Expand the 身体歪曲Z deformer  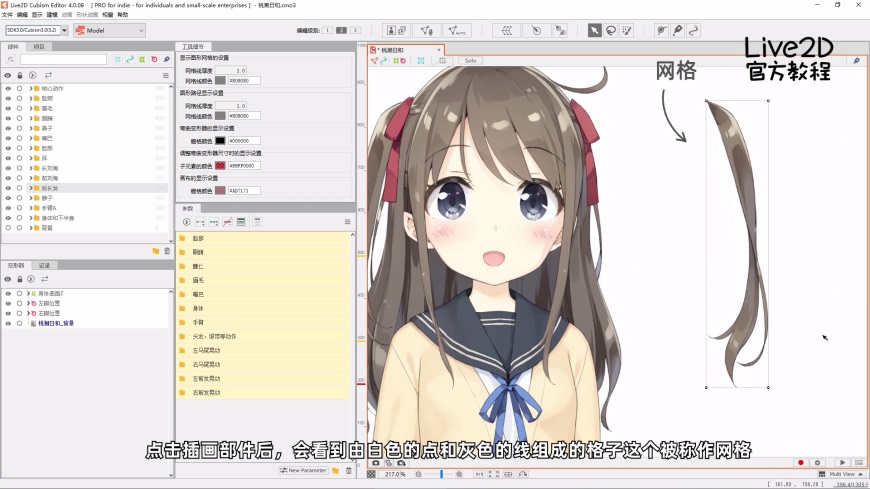point(28,293)
